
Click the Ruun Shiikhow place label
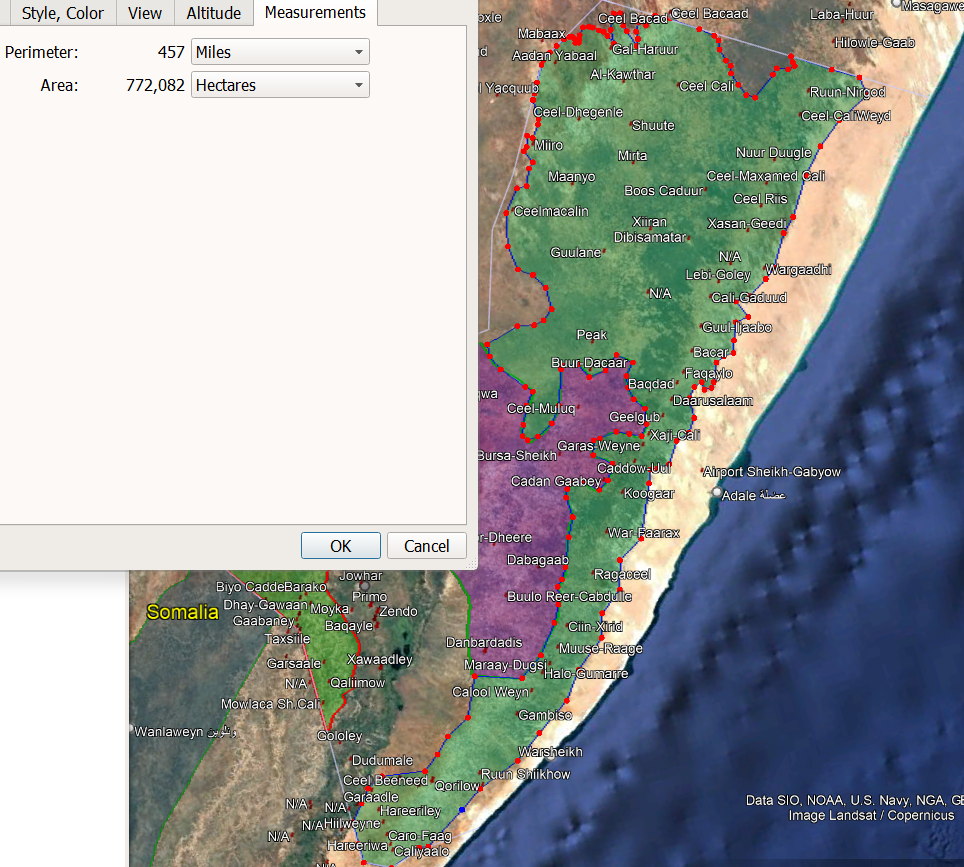(x=525, y=774)
